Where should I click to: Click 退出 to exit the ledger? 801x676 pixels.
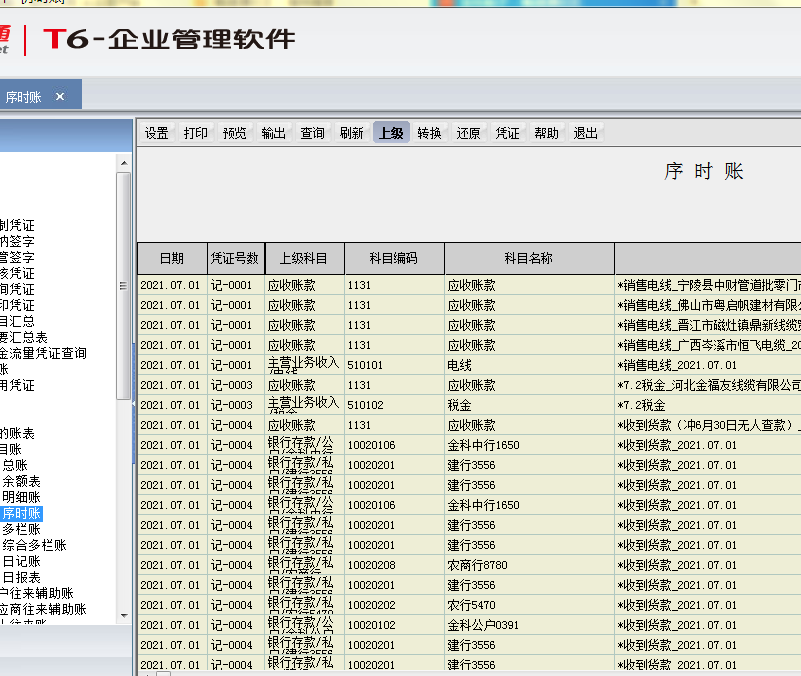pos(585,133)
